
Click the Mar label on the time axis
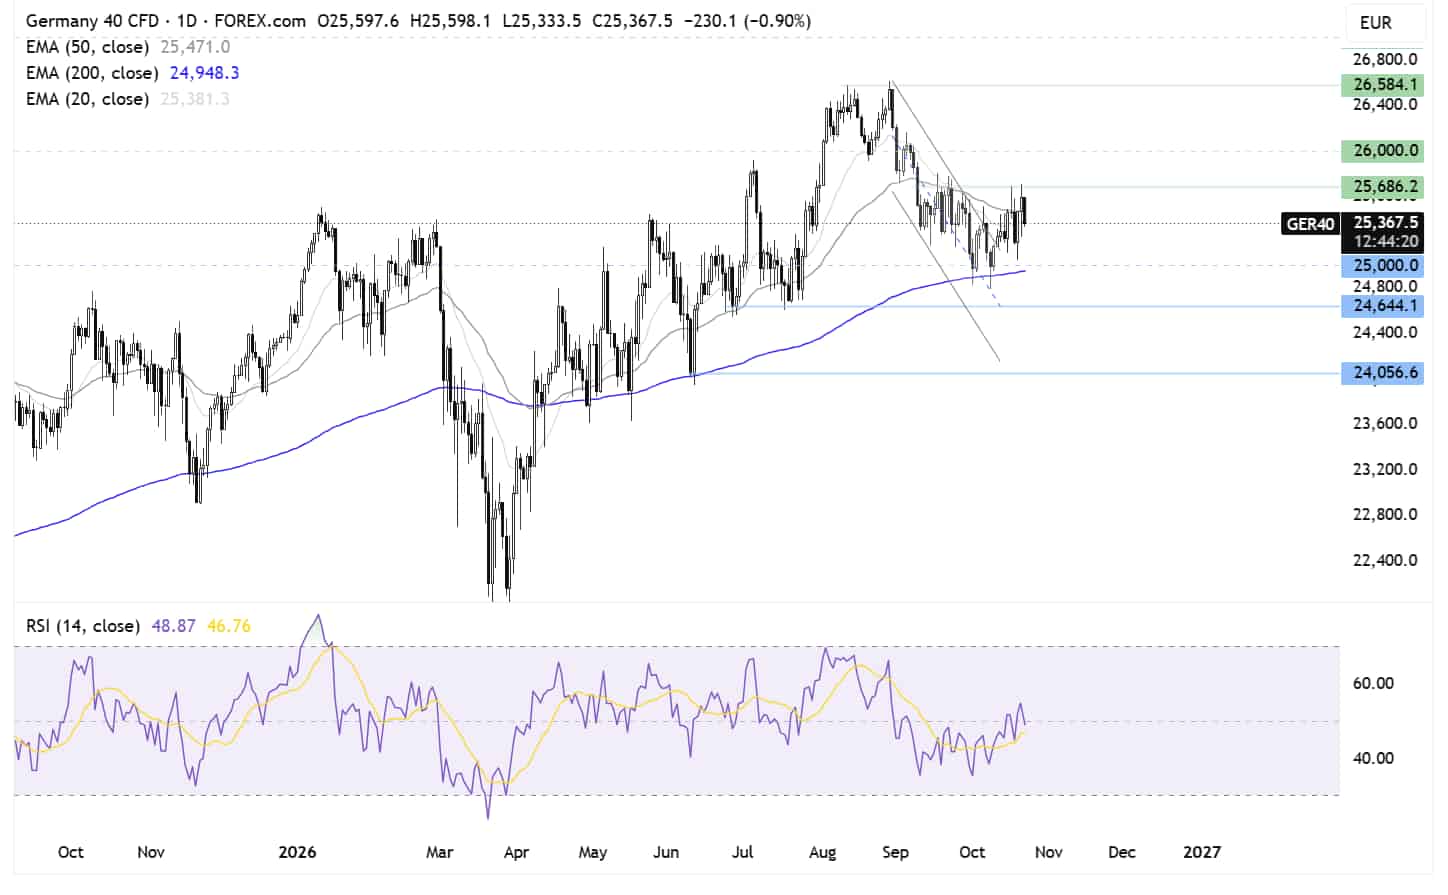click(439, 852)
